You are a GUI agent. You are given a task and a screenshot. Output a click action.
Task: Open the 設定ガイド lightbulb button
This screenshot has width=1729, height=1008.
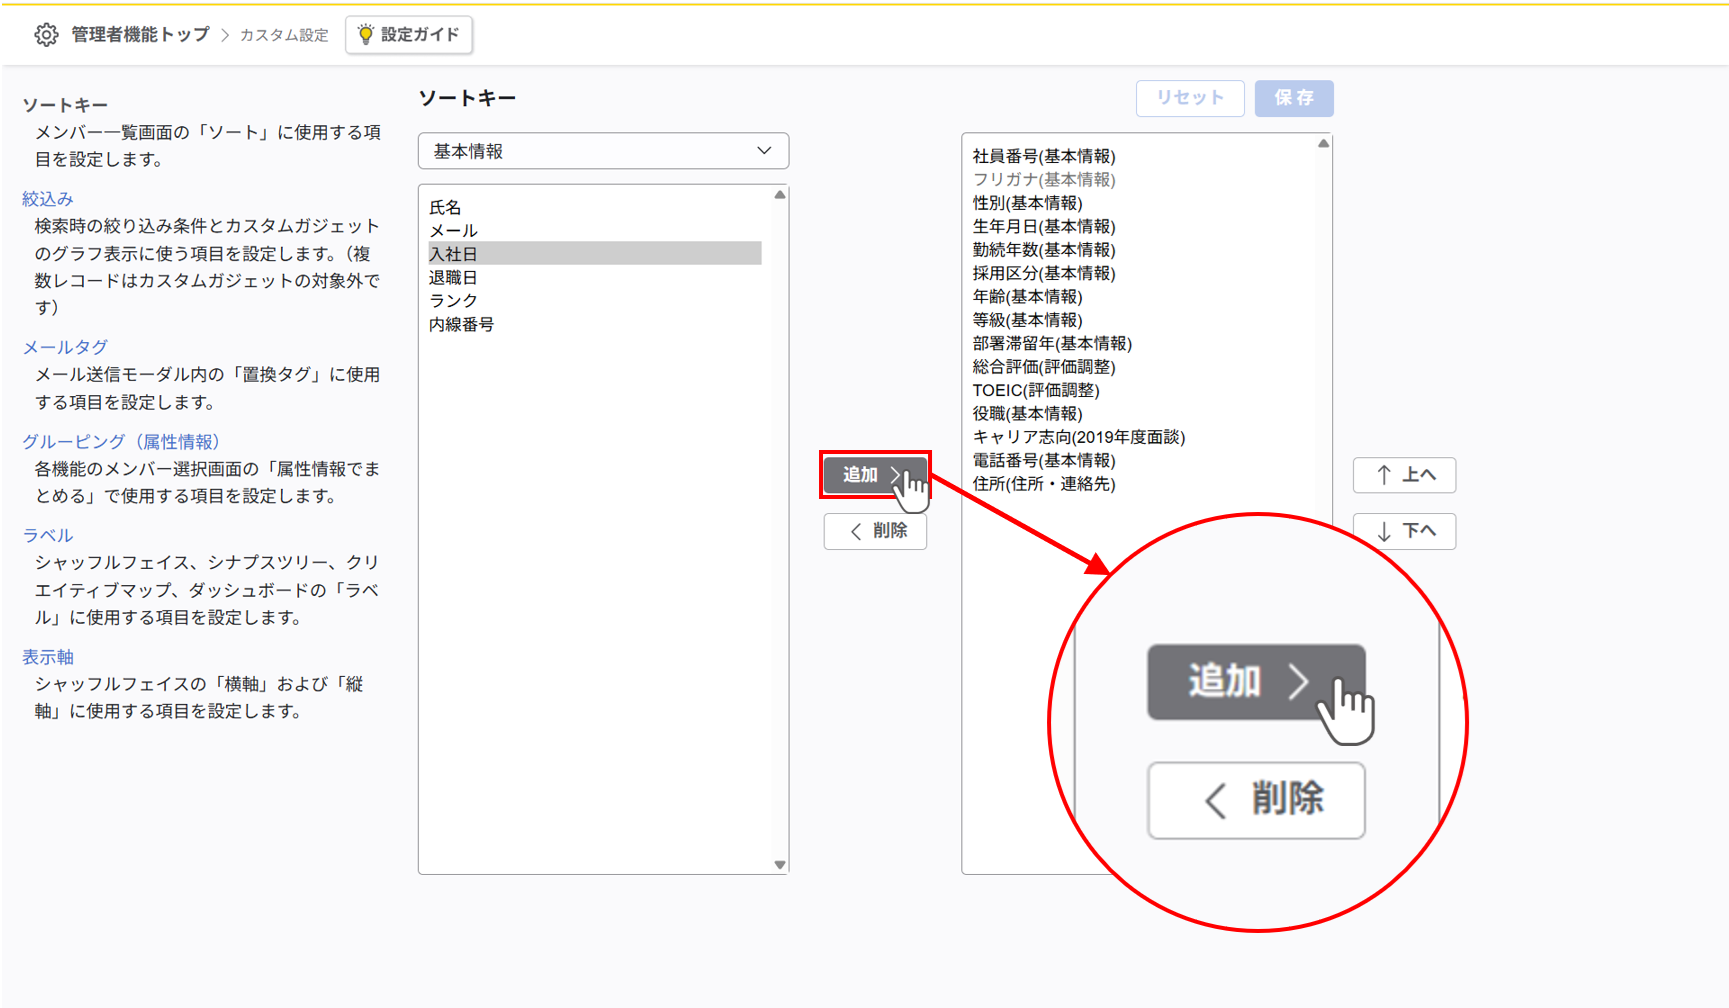[x=409, y=35]
